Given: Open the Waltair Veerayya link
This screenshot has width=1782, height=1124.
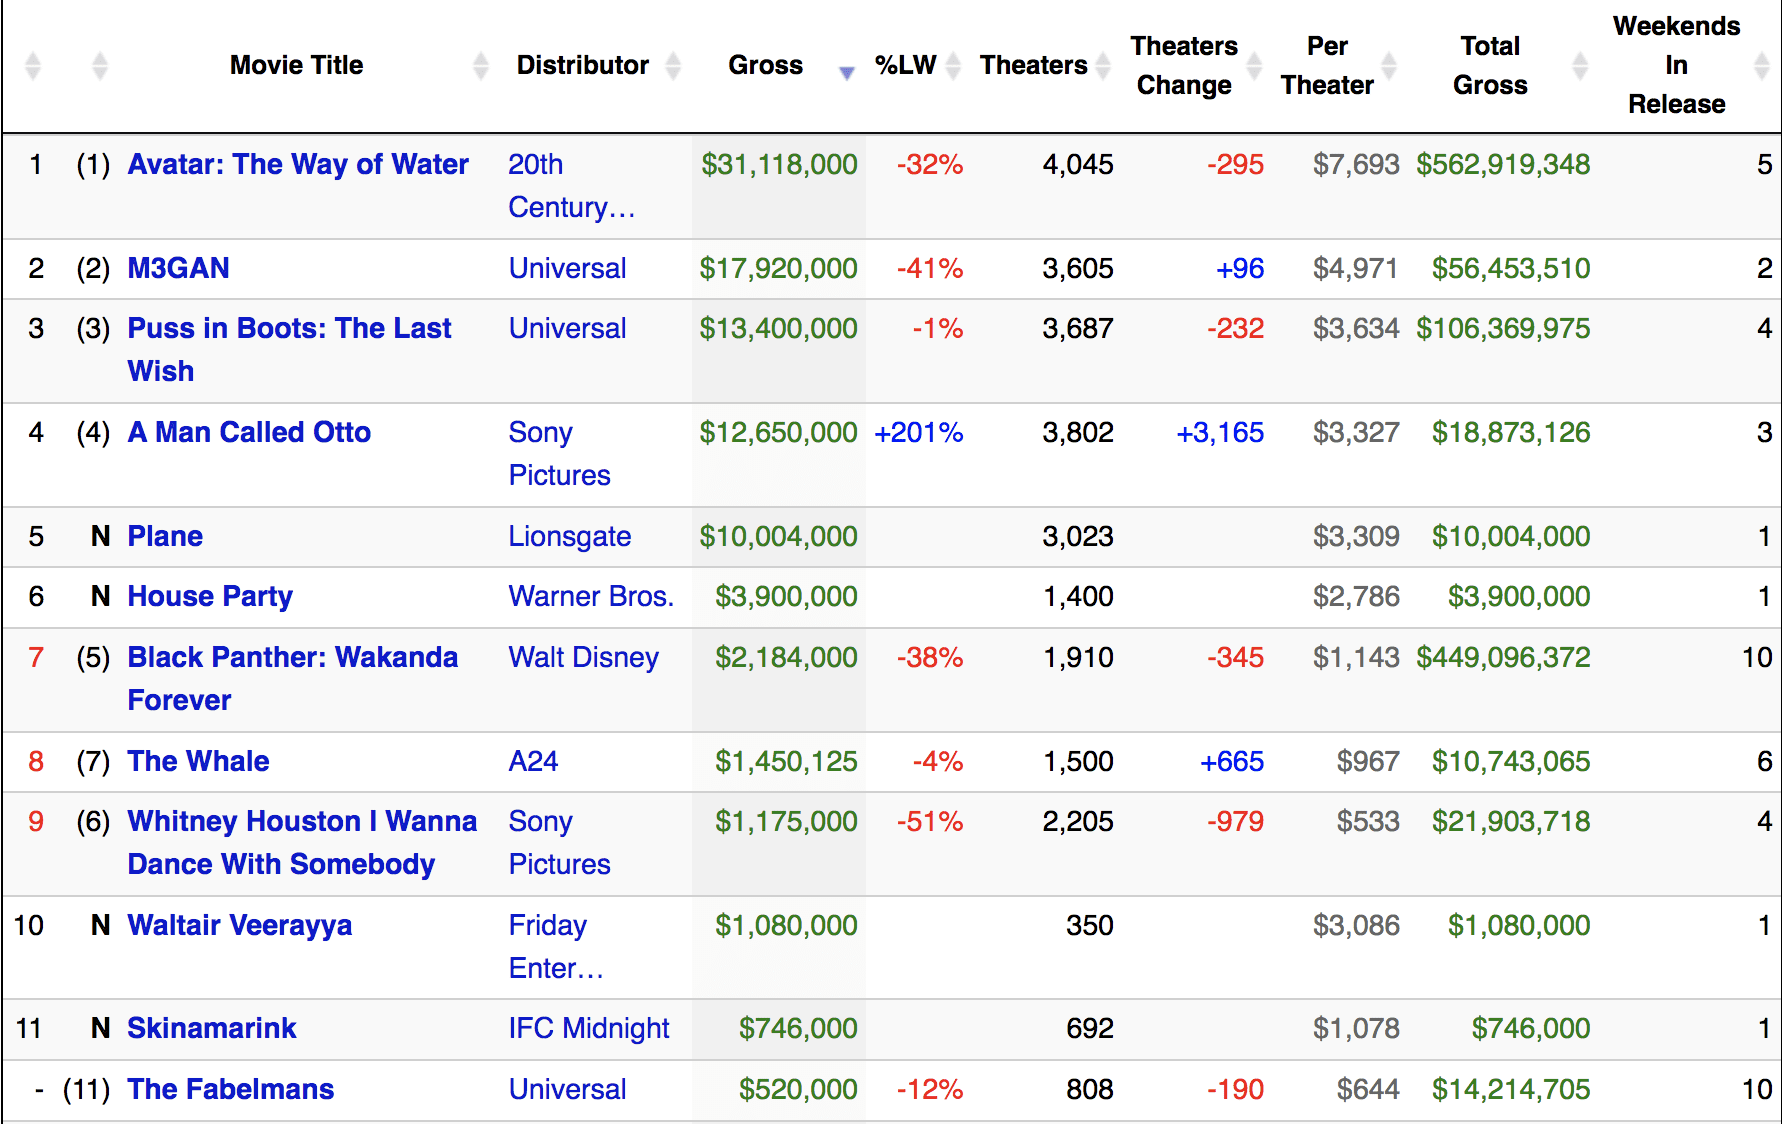Looking at the screenshot, I should click(240, 925).
